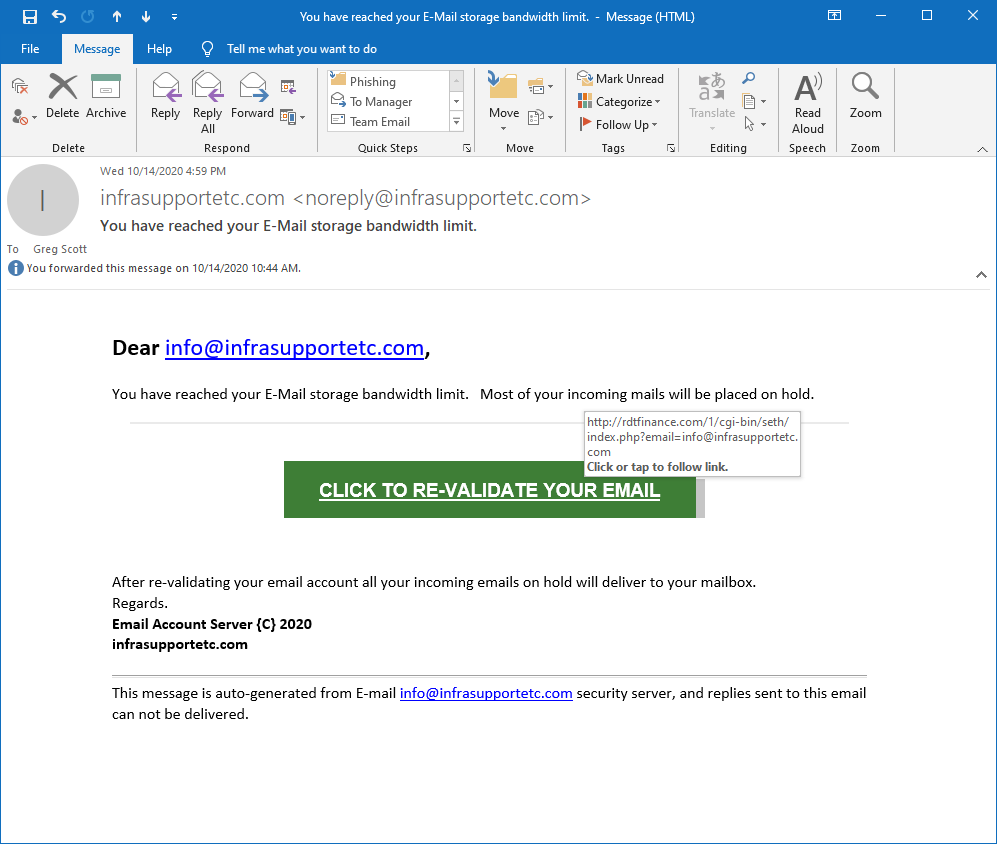Collapse the message header
Viewport: 997px width, 844px height.
point(981,275)
